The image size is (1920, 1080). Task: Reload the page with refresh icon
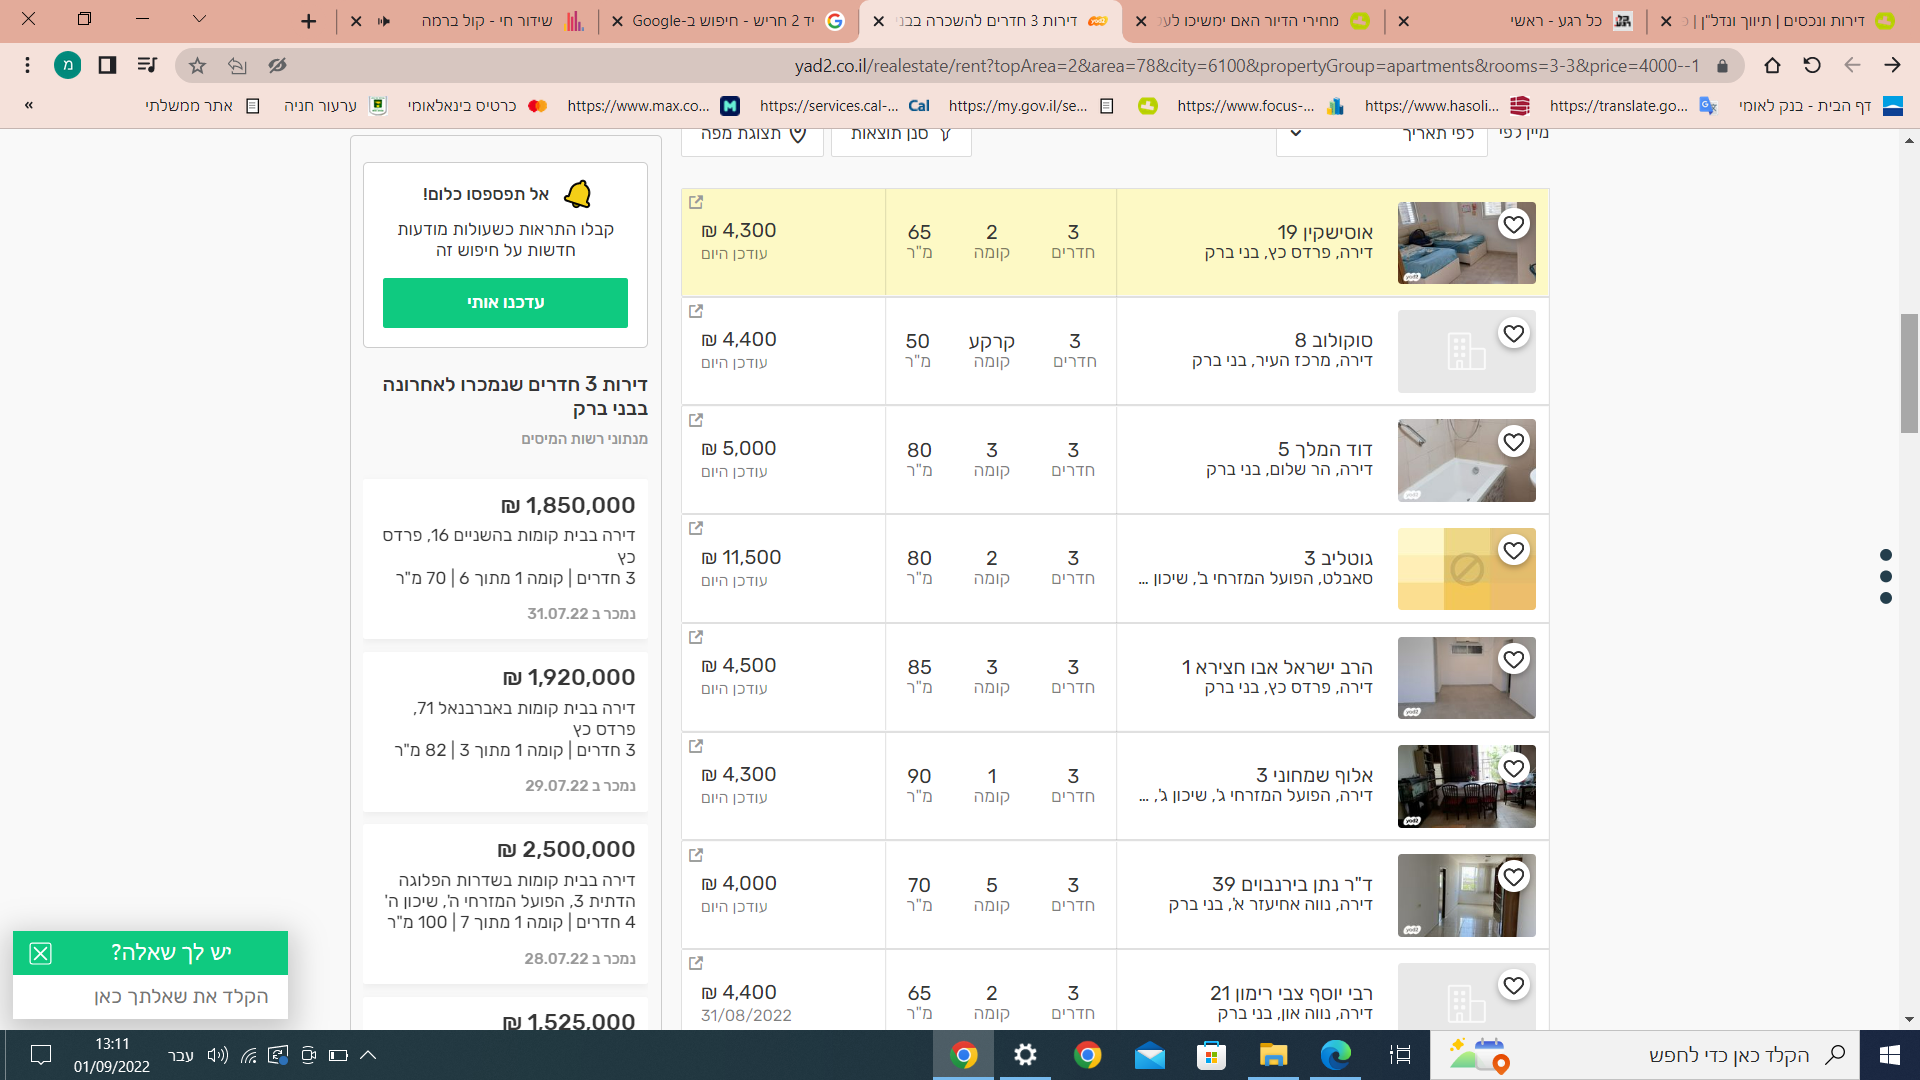[x=1812, y=66]
